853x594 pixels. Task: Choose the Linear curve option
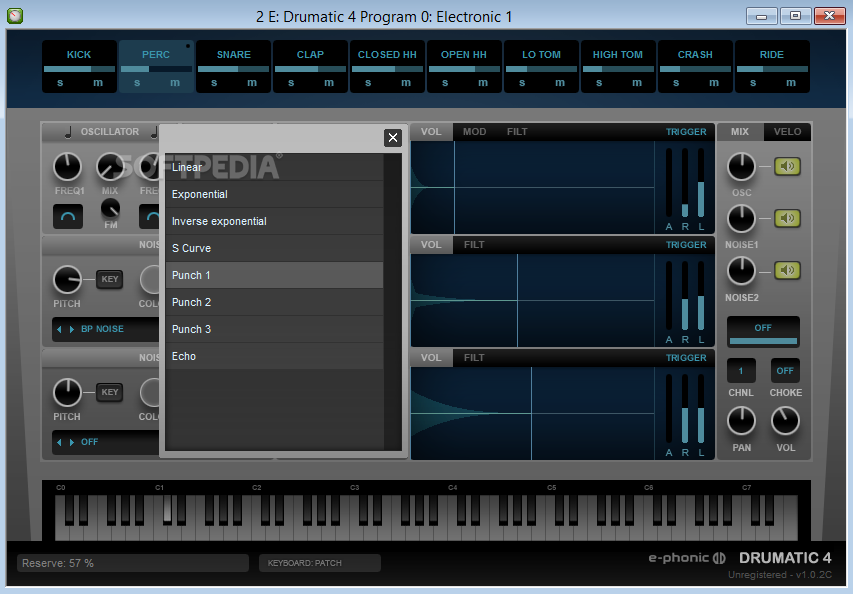pos(274,167)
